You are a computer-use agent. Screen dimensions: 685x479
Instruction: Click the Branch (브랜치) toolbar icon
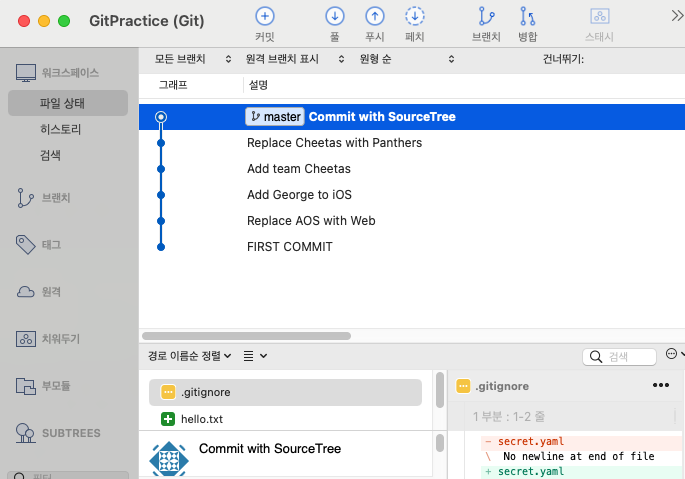486,16
